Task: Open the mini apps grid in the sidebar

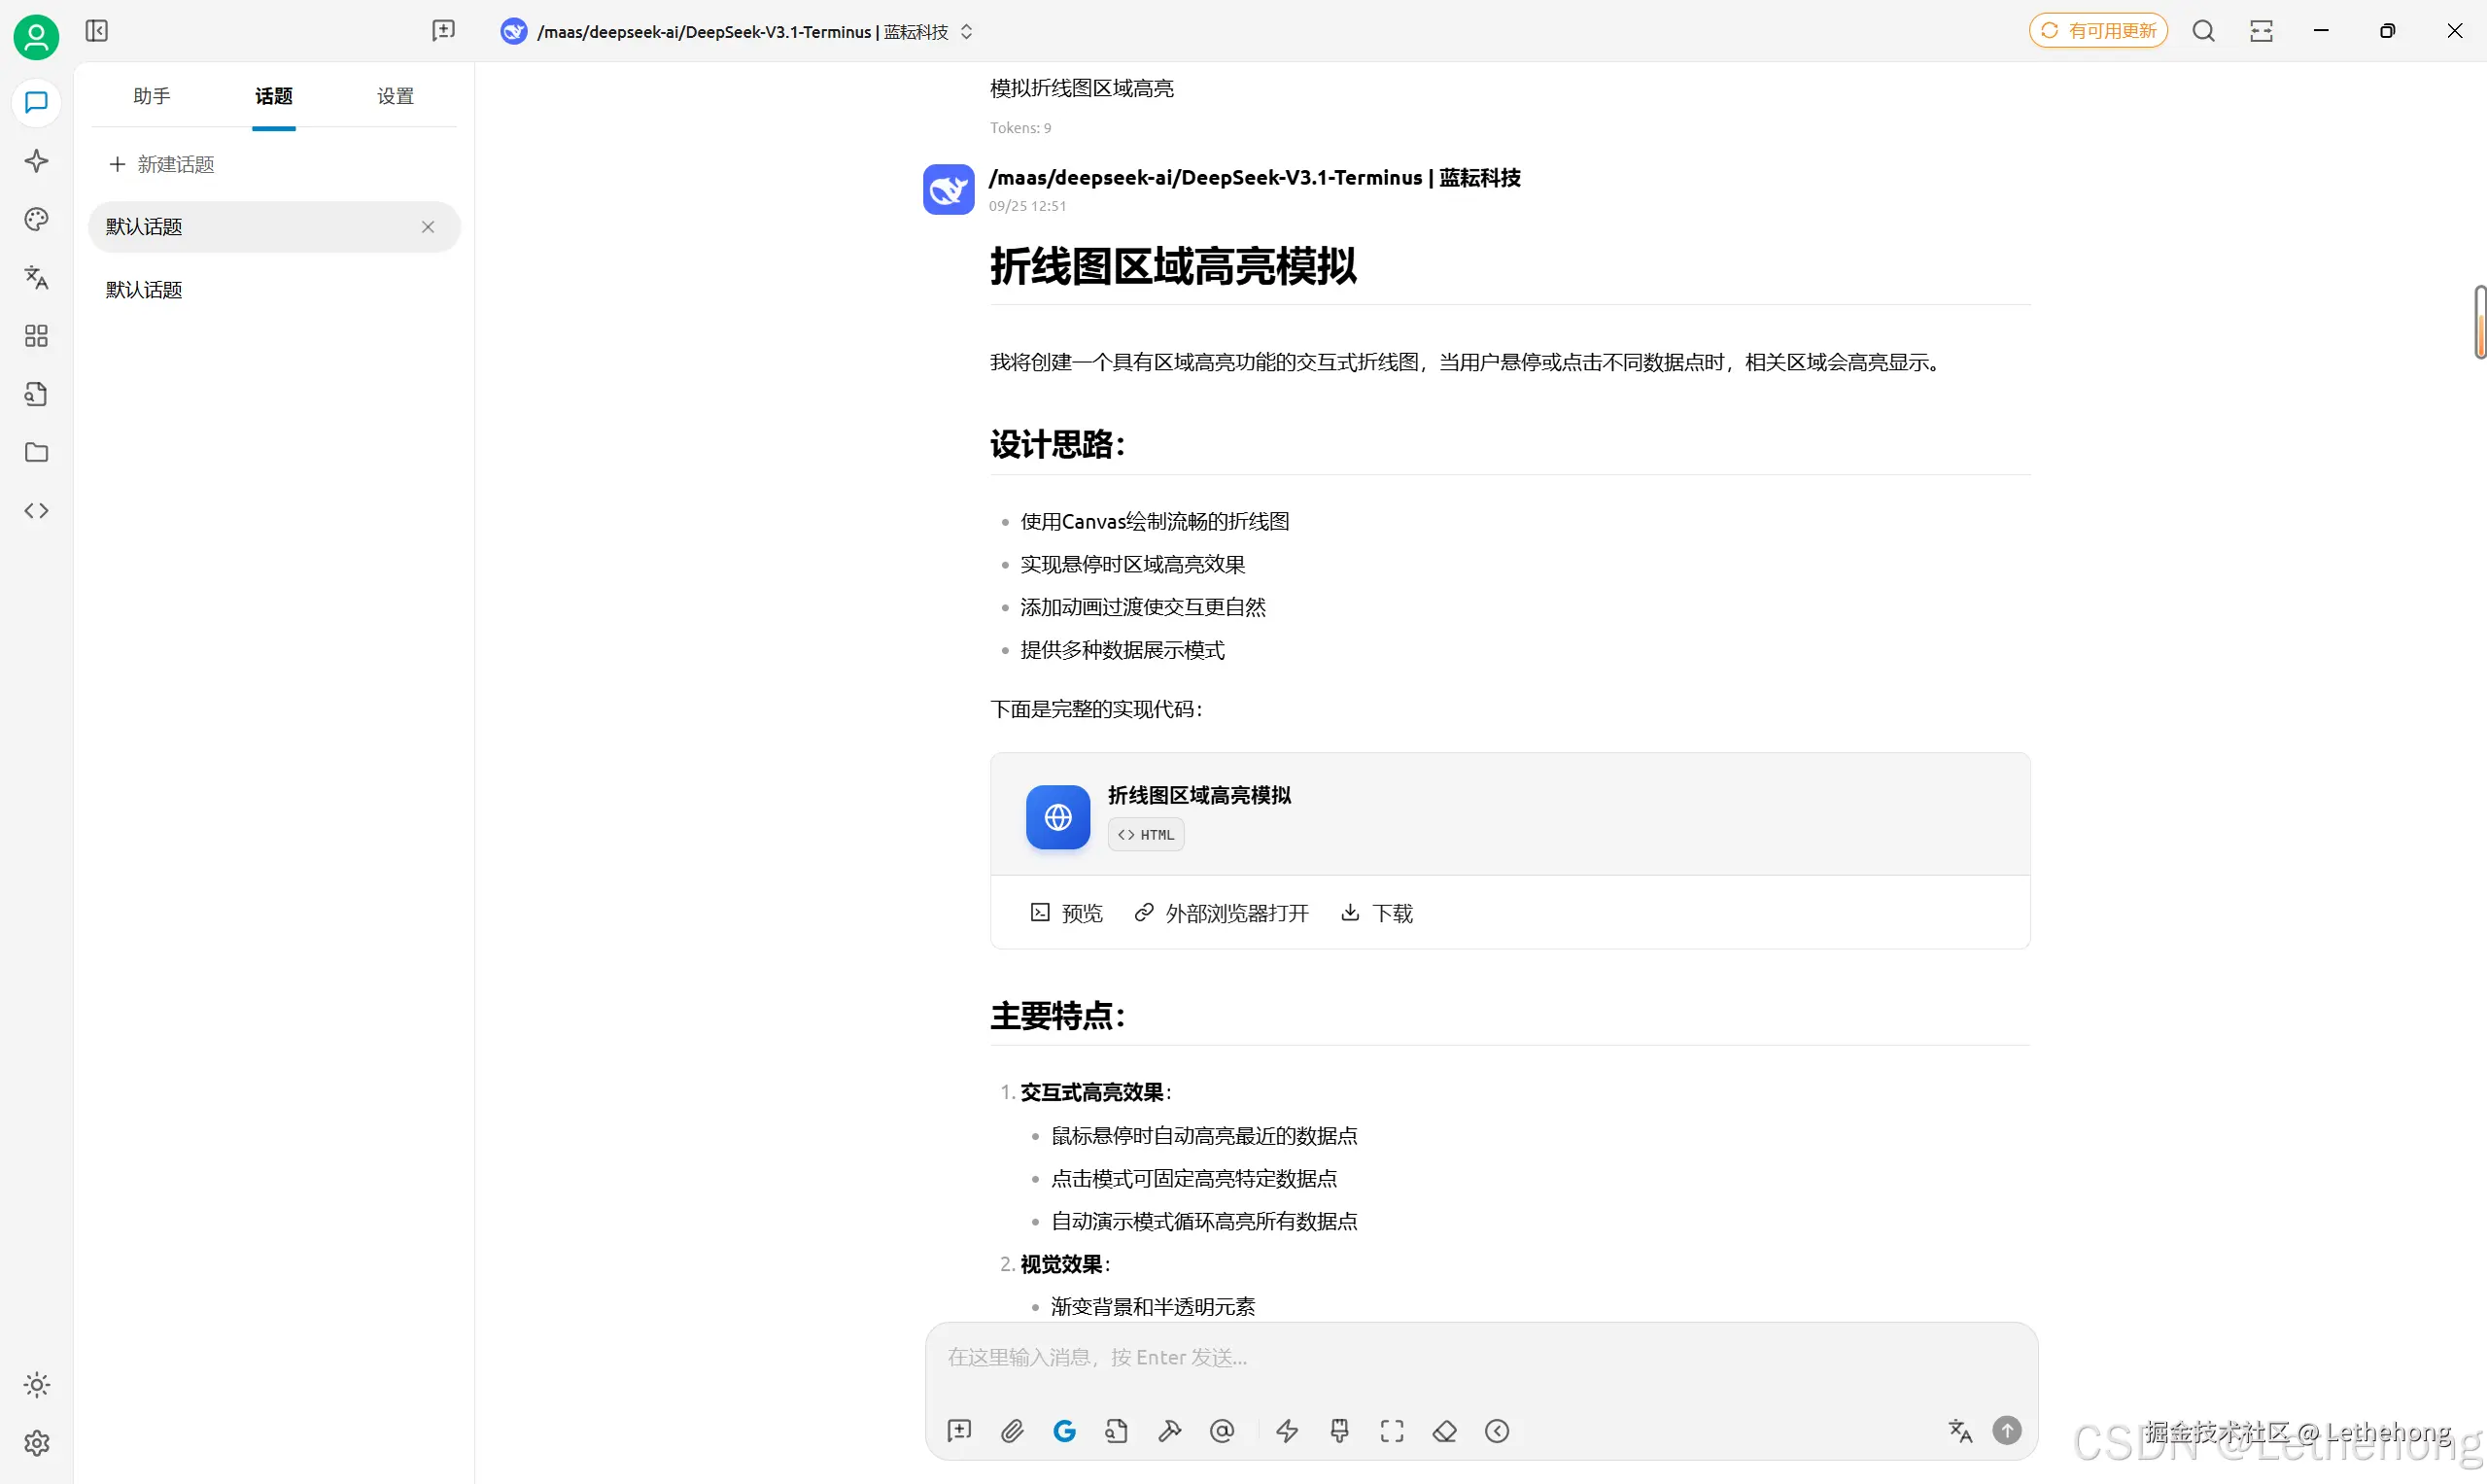Action: click(36, 336)
